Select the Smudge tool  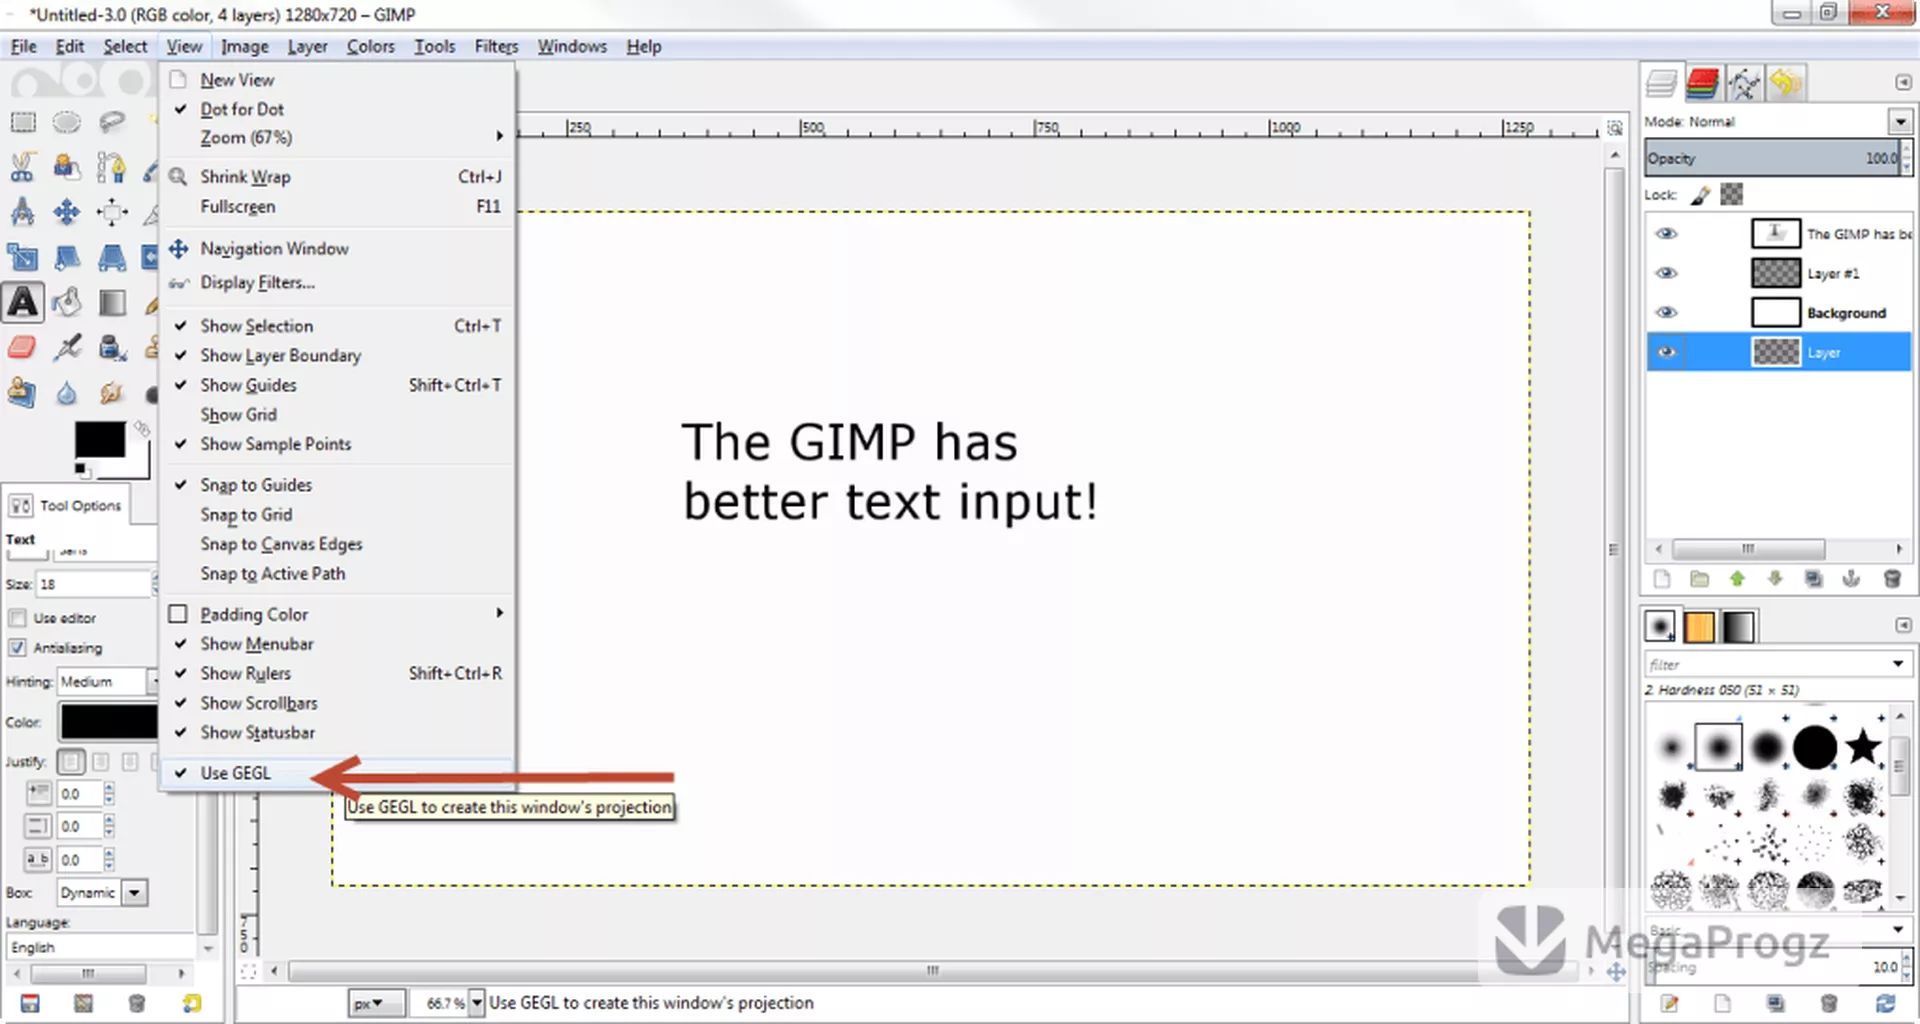(112, 393)
